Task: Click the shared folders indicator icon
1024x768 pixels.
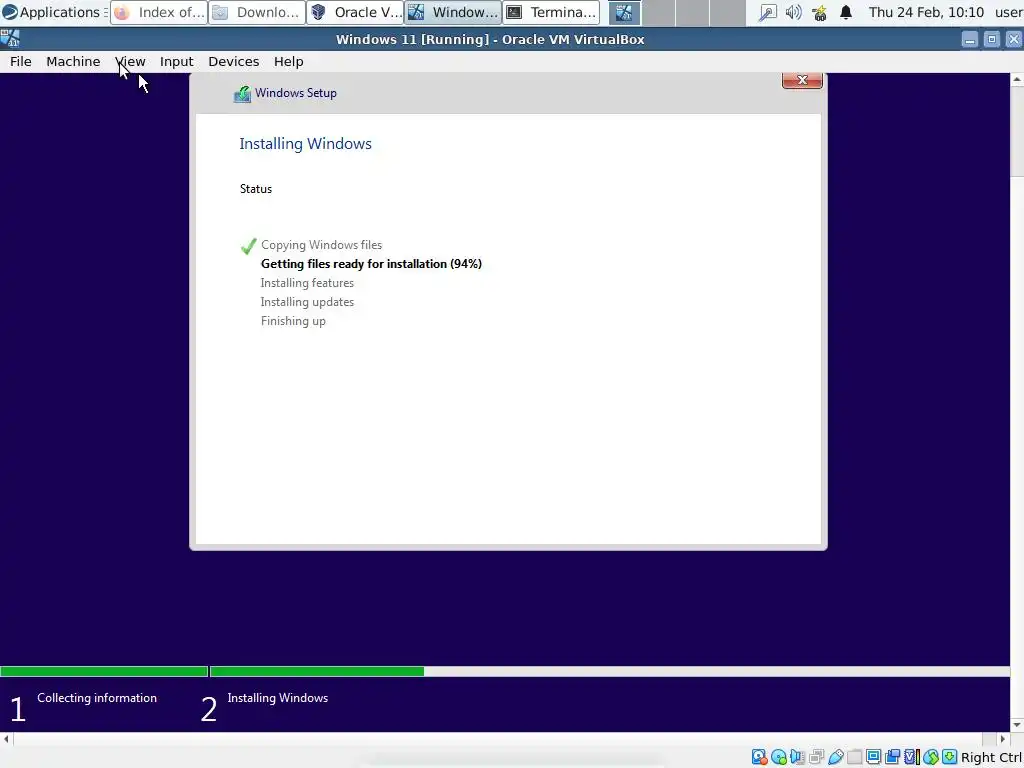Action: pos(854,758)
